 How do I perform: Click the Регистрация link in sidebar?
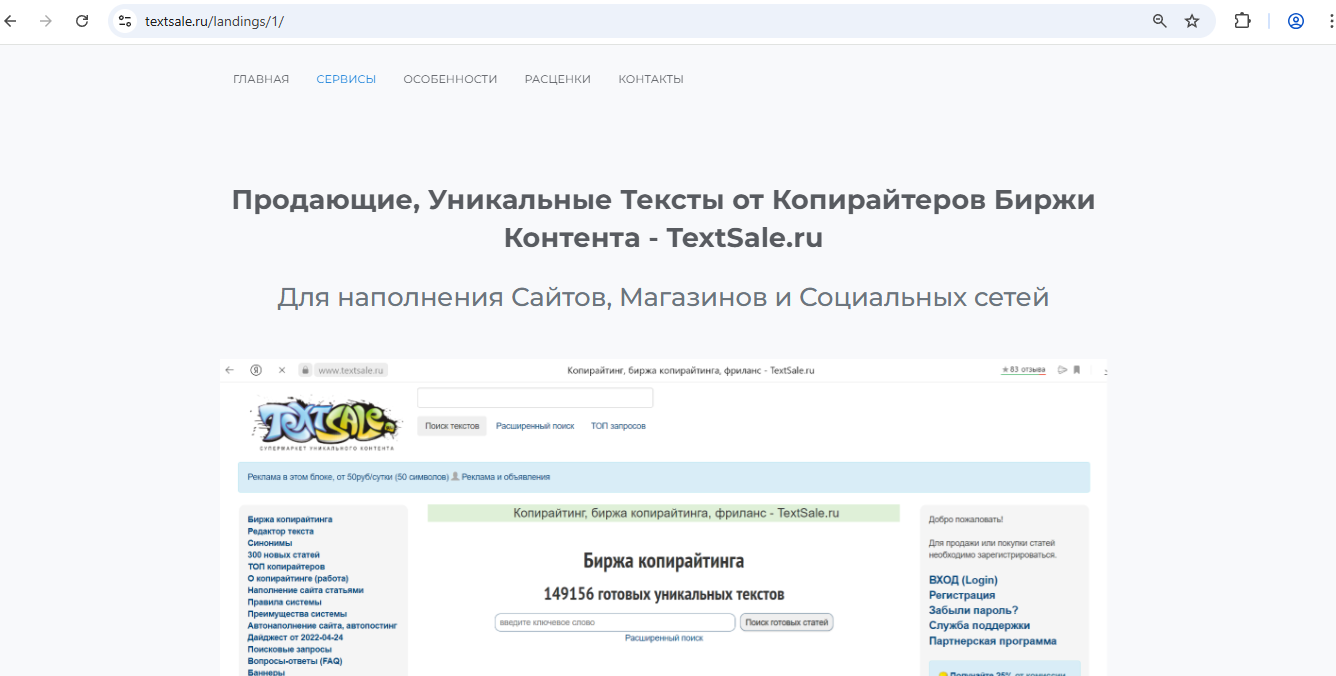(961, 595)
